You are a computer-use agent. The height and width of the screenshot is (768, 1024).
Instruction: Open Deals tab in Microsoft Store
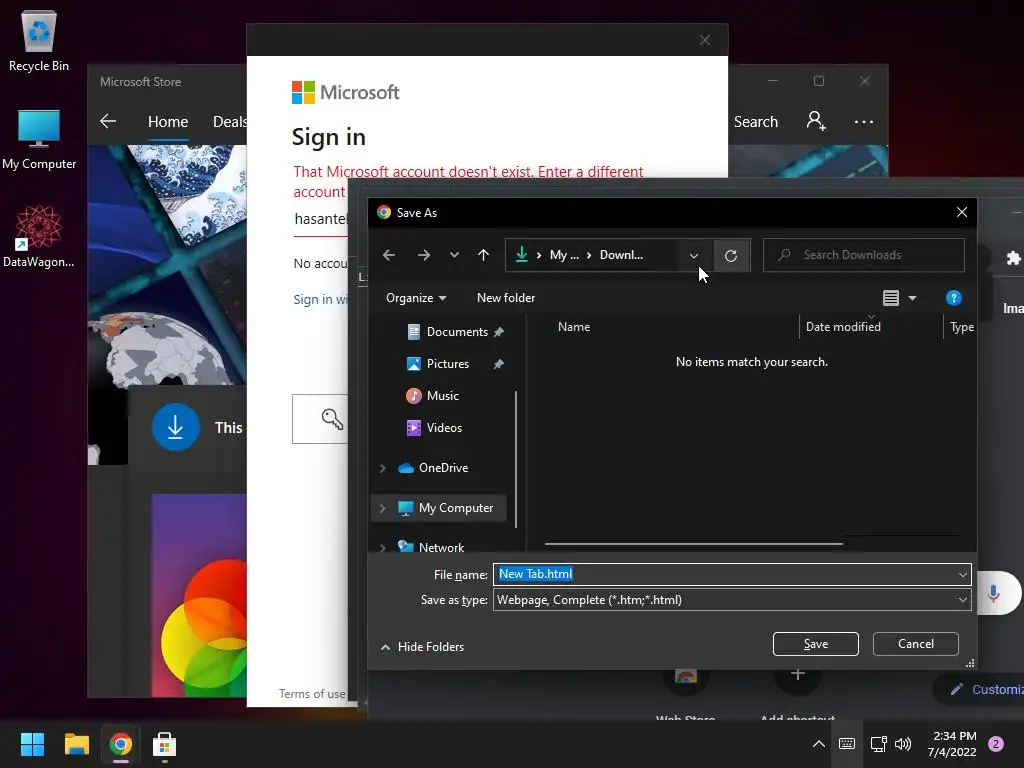tap(229, 121)
